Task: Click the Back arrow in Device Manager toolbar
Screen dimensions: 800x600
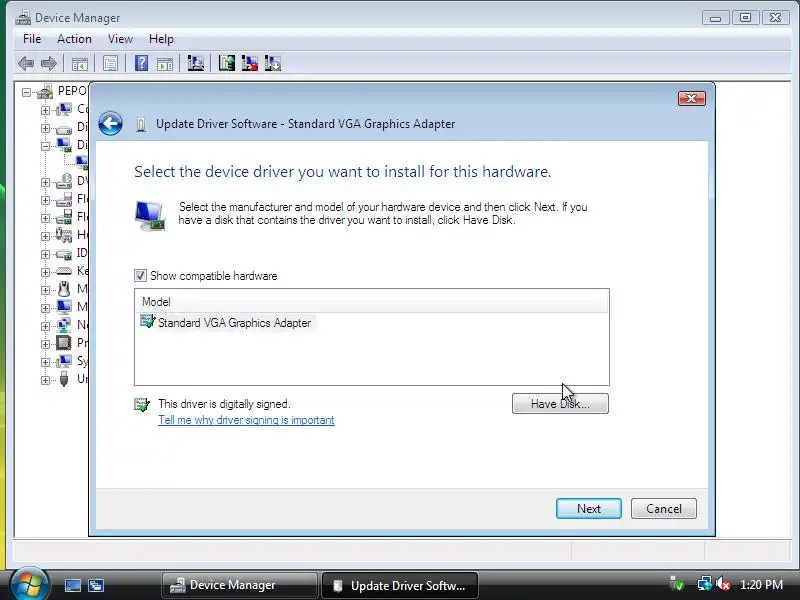Action: click(26, 64)
